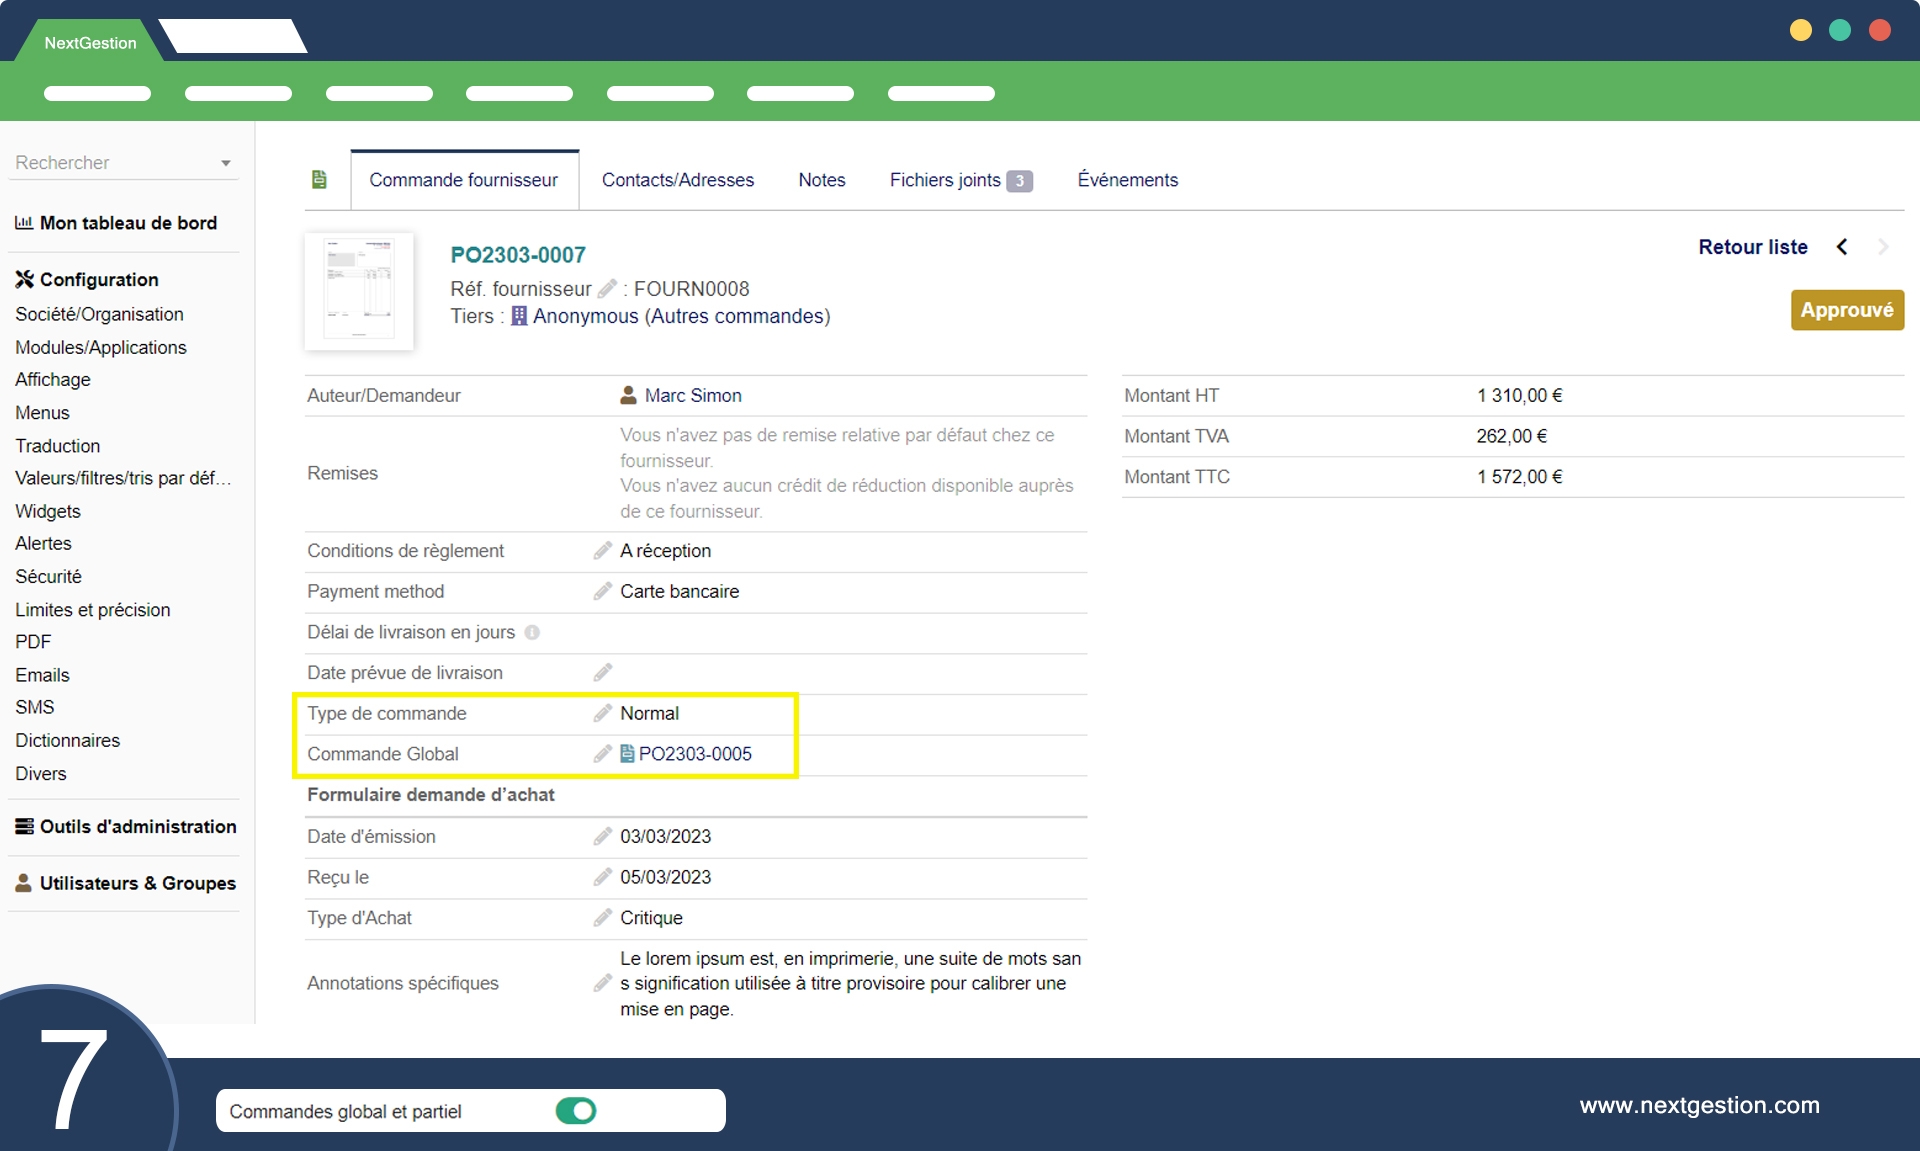
Task: Edit Commande Global via pencil icon
Action: (602, 754)
